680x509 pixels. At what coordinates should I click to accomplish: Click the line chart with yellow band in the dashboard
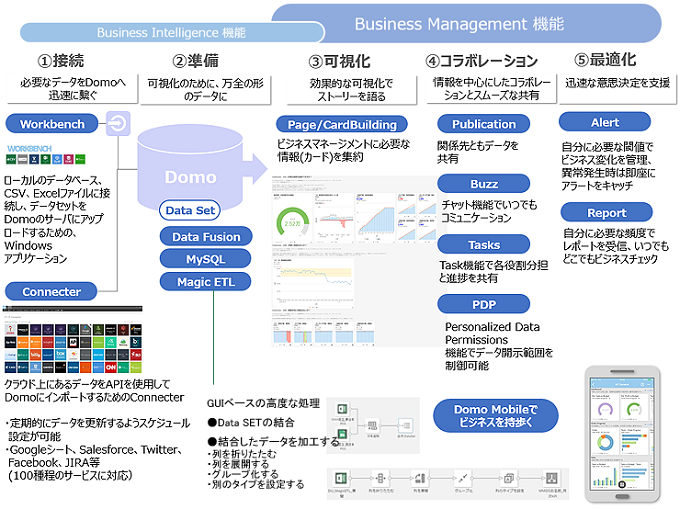(313, 284)
